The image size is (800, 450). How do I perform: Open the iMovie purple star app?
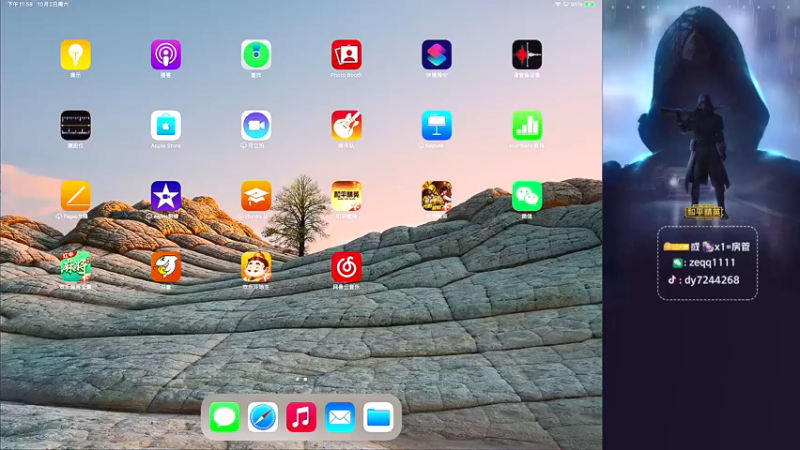click(x=166, y=196)
